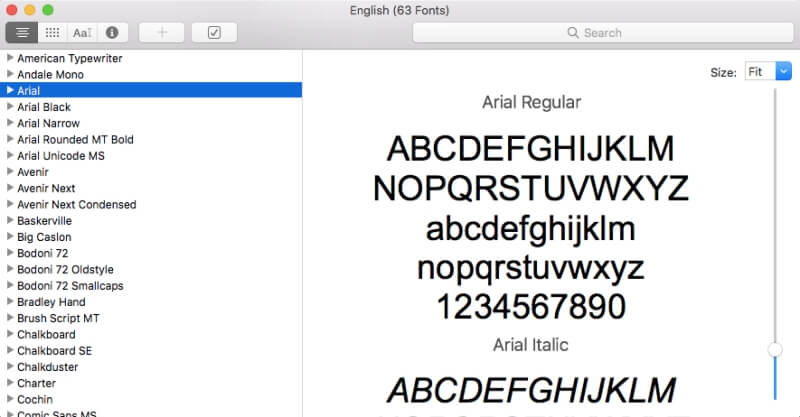Select the Avenir font
Viewport: 800px width, 417px height.
click(33, 172)
